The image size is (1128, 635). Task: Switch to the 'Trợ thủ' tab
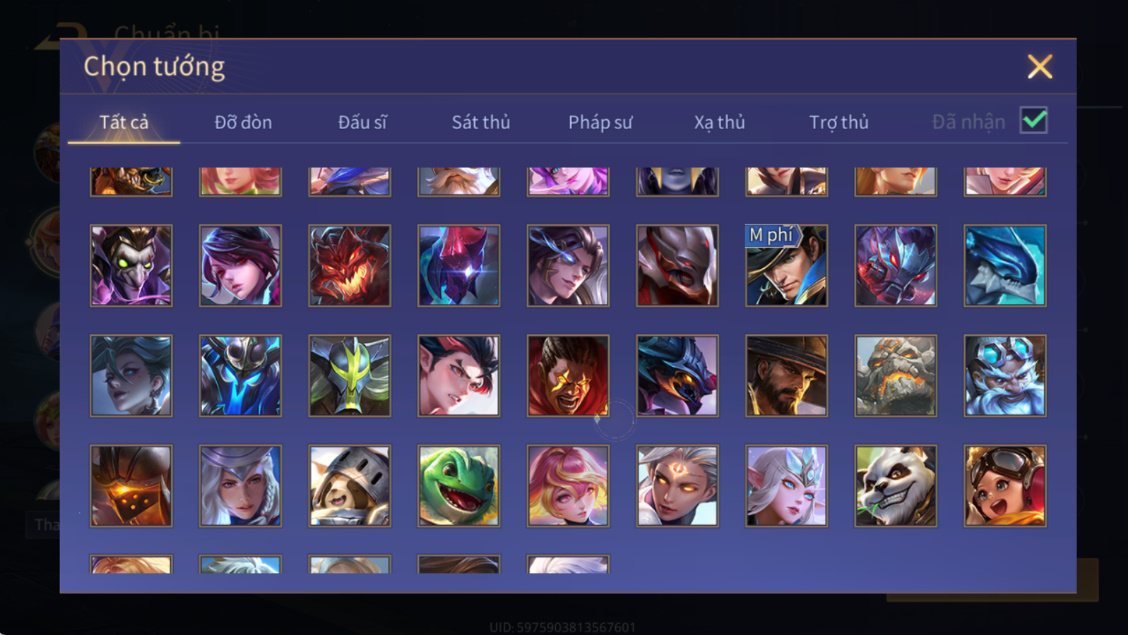[x=839, y=122]
